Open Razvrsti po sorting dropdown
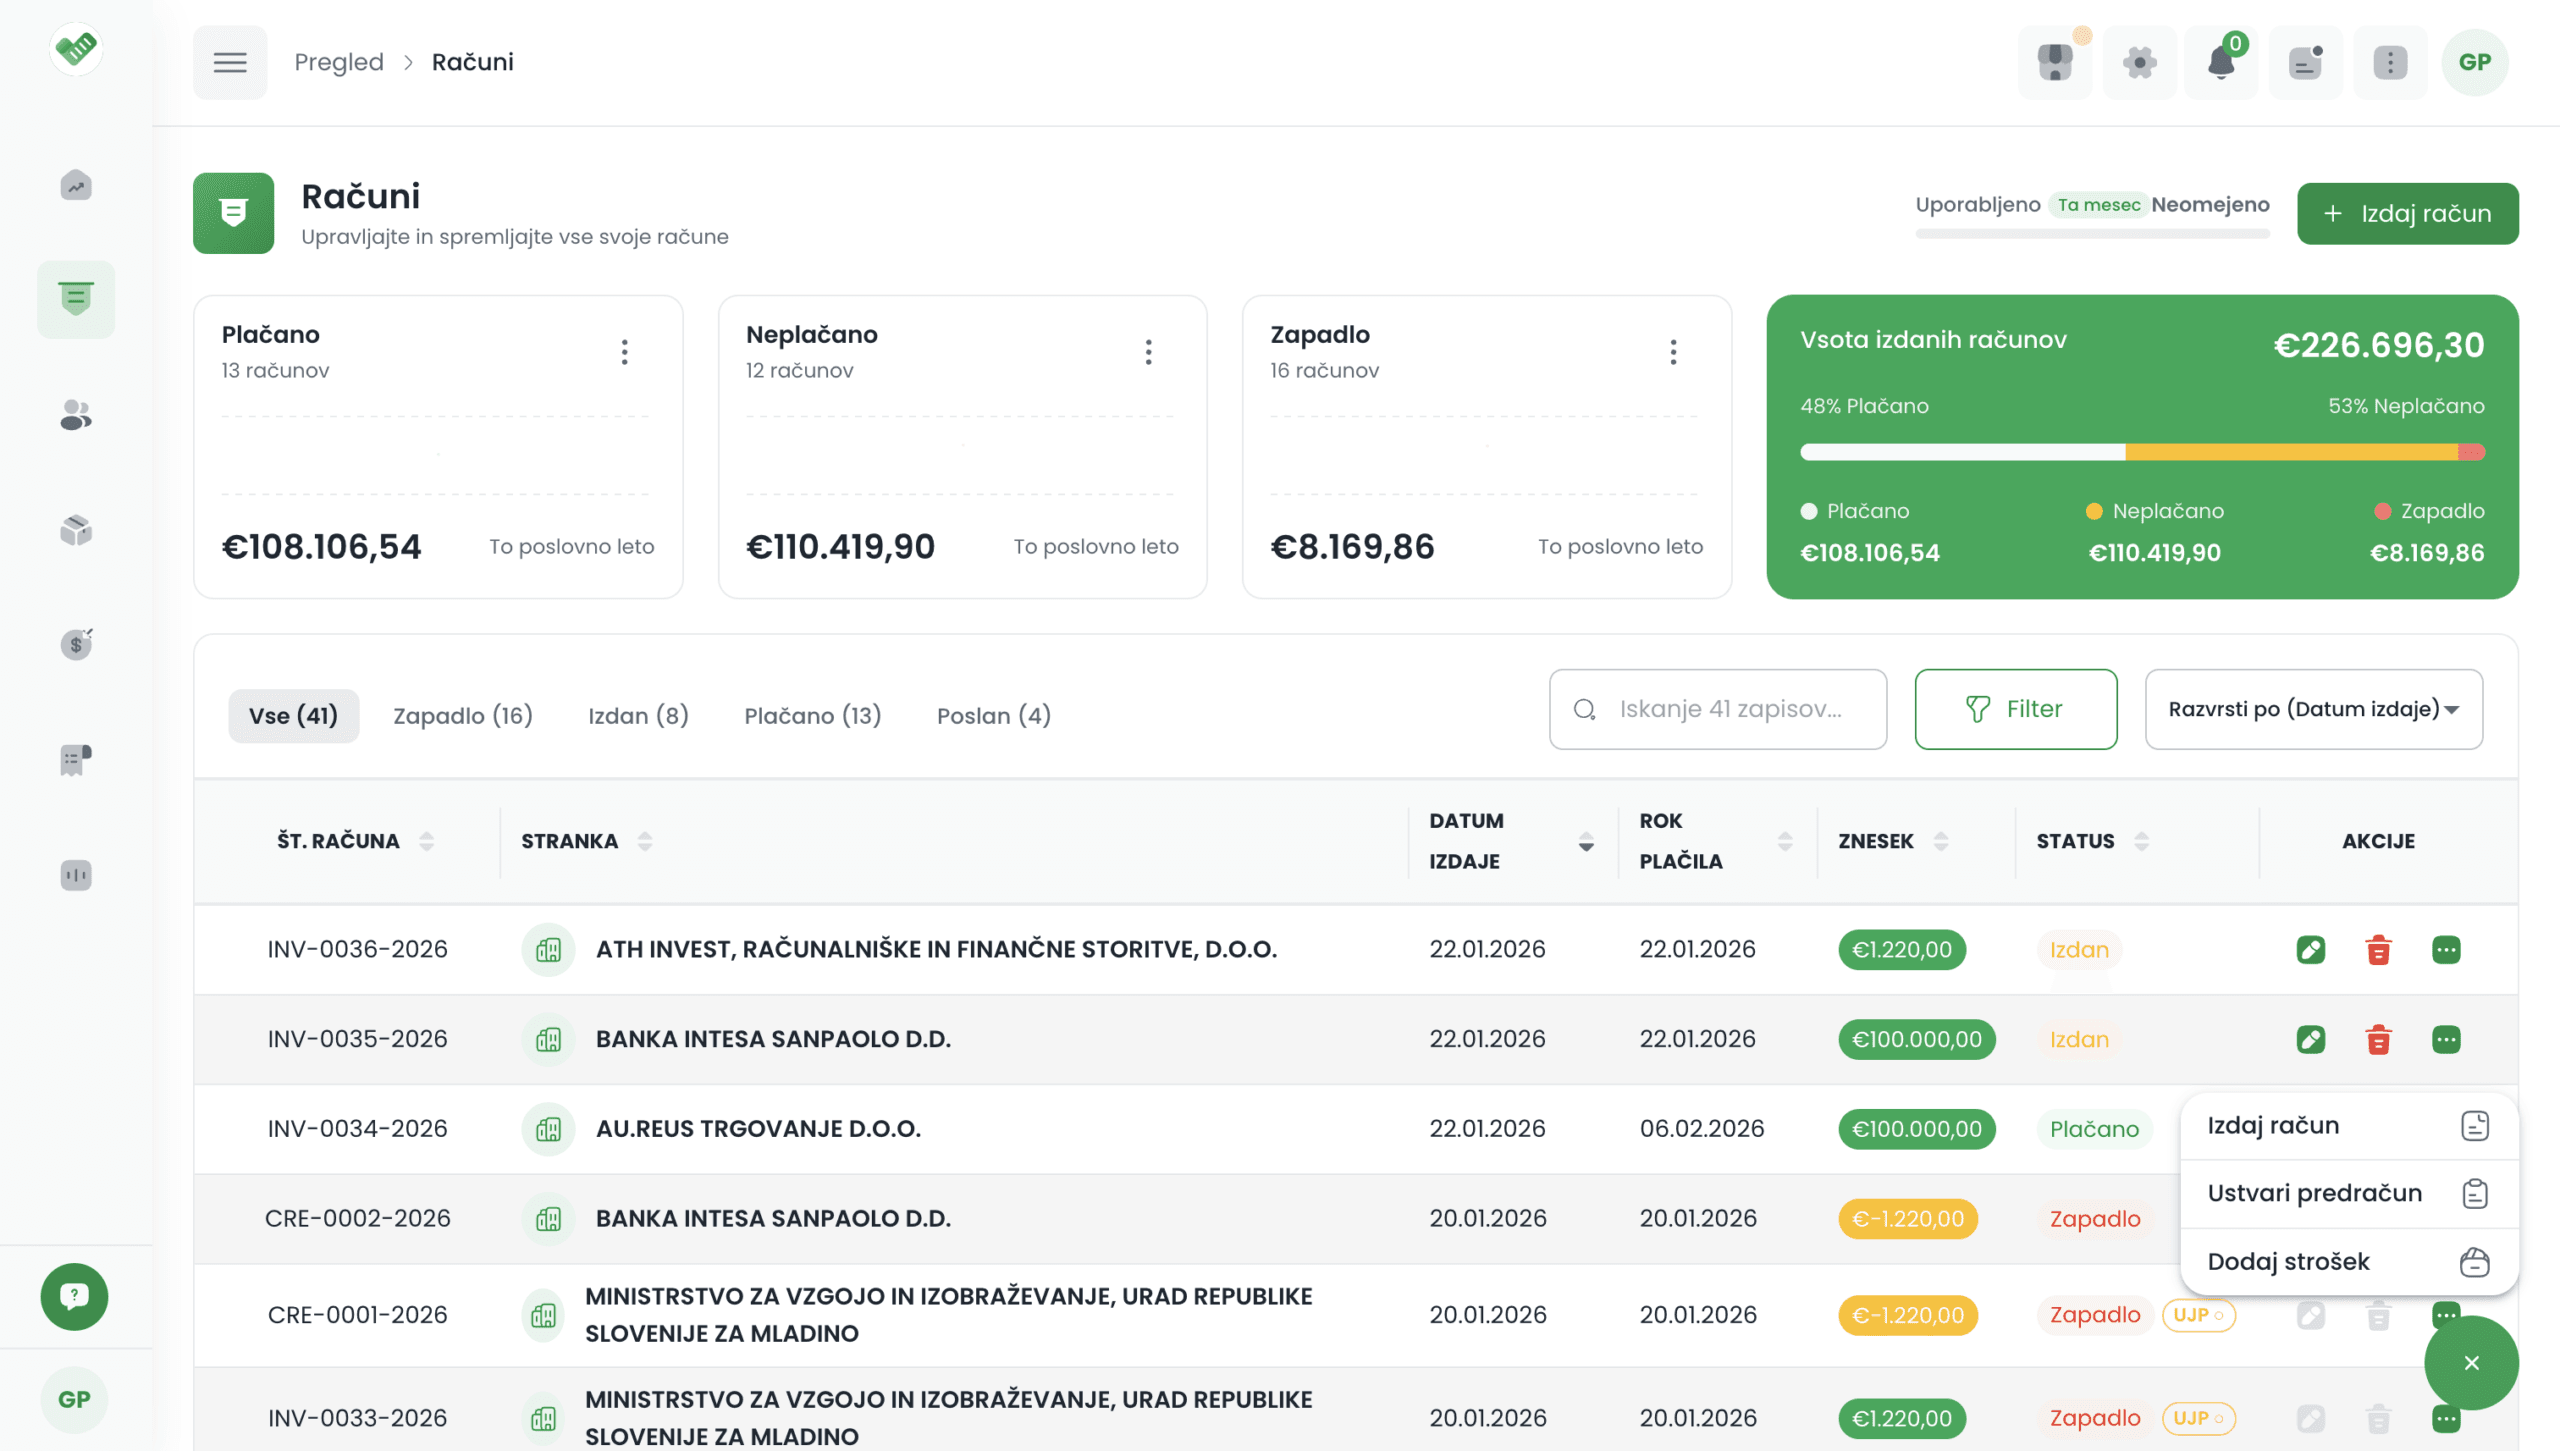2560x1451 pixels. (x=2312, y=709)
